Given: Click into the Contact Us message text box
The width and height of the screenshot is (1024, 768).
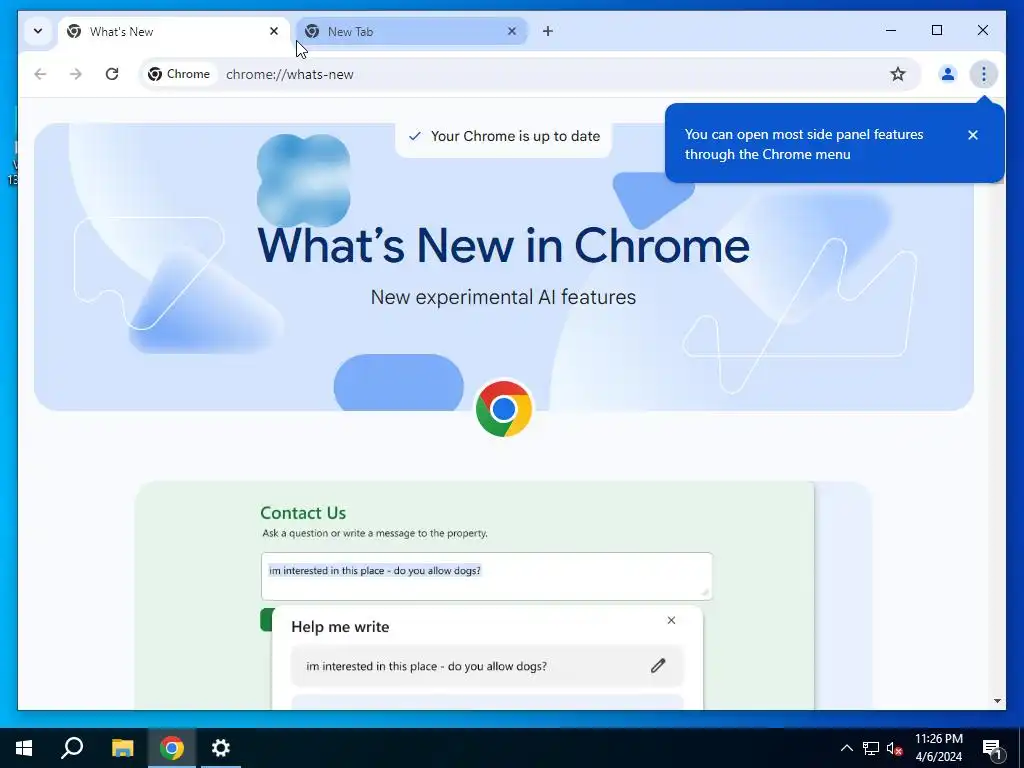Looking at the screenshot, I should [x=487, y=576].
